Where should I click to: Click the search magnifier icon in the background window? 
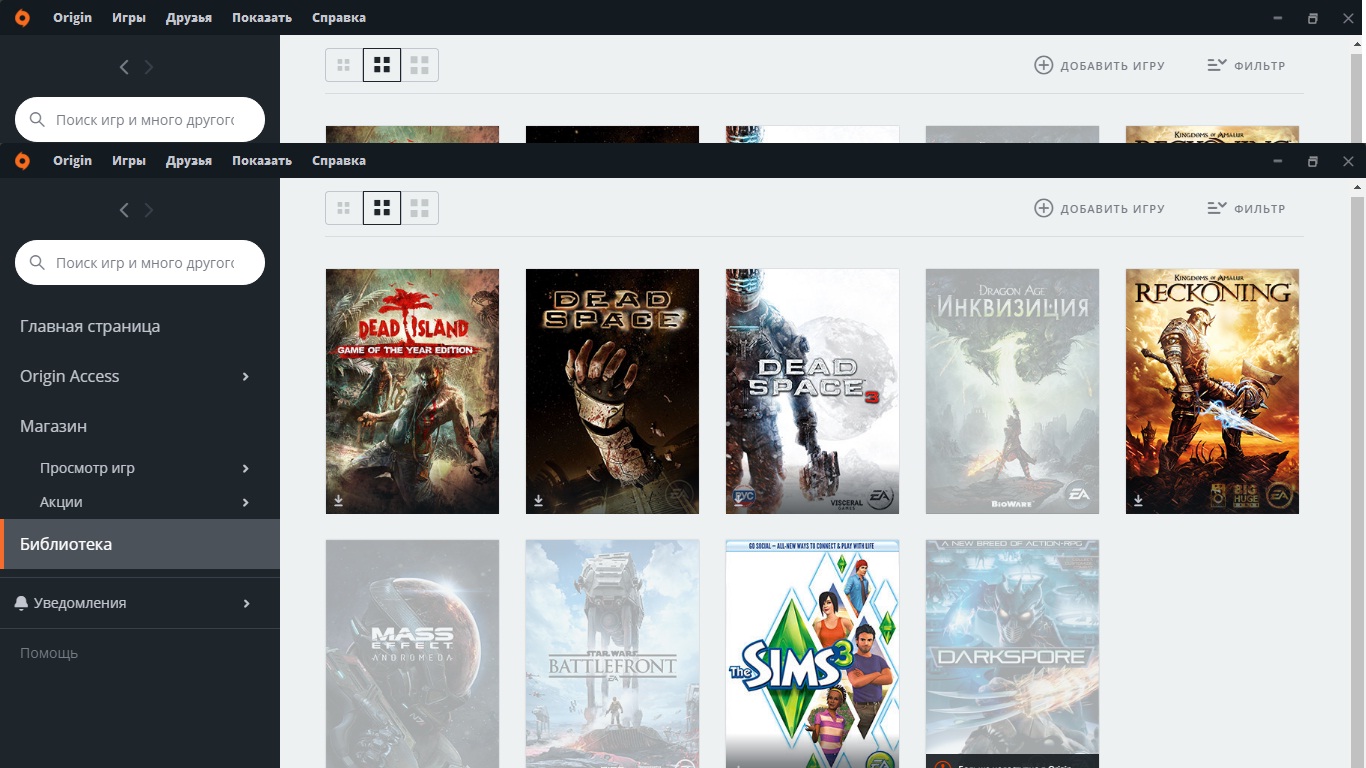[37, 120]
